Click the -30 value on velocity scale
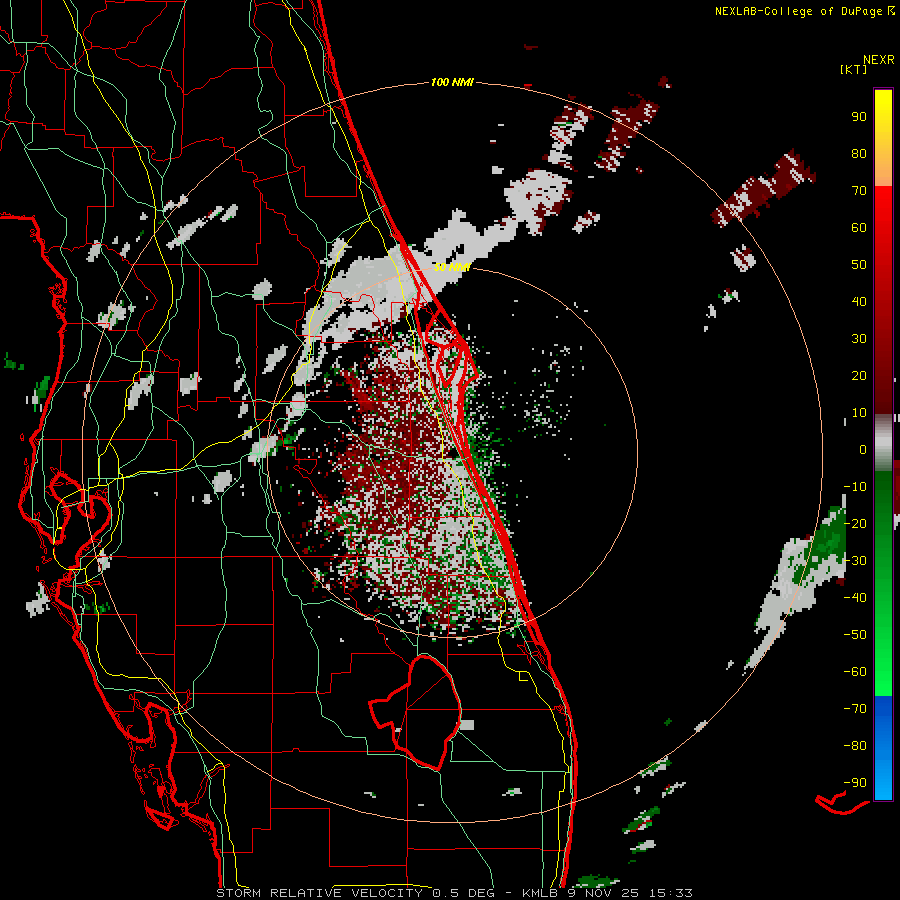Image resolution: width=900 pixels, height=900 pixels. point(855,561)
